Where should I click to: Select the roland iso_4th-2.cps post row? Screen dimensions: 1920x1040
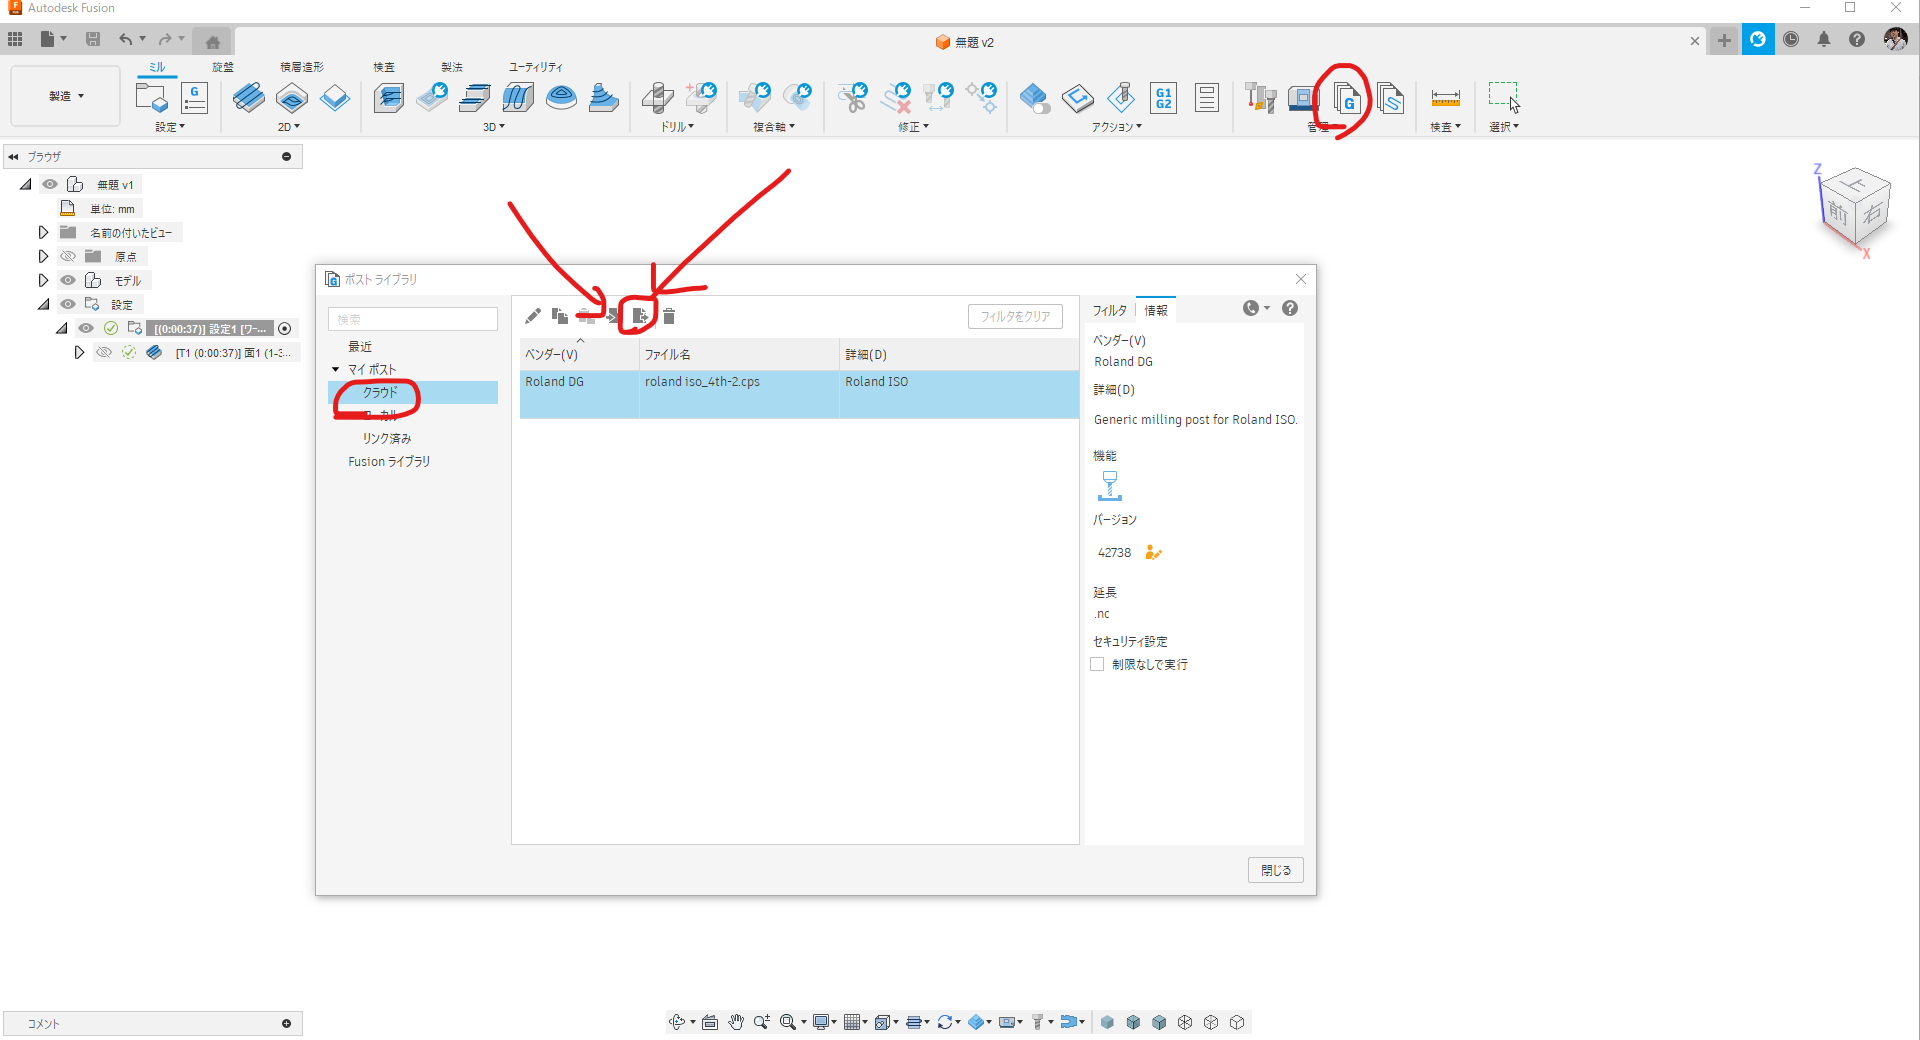(799, 394)
